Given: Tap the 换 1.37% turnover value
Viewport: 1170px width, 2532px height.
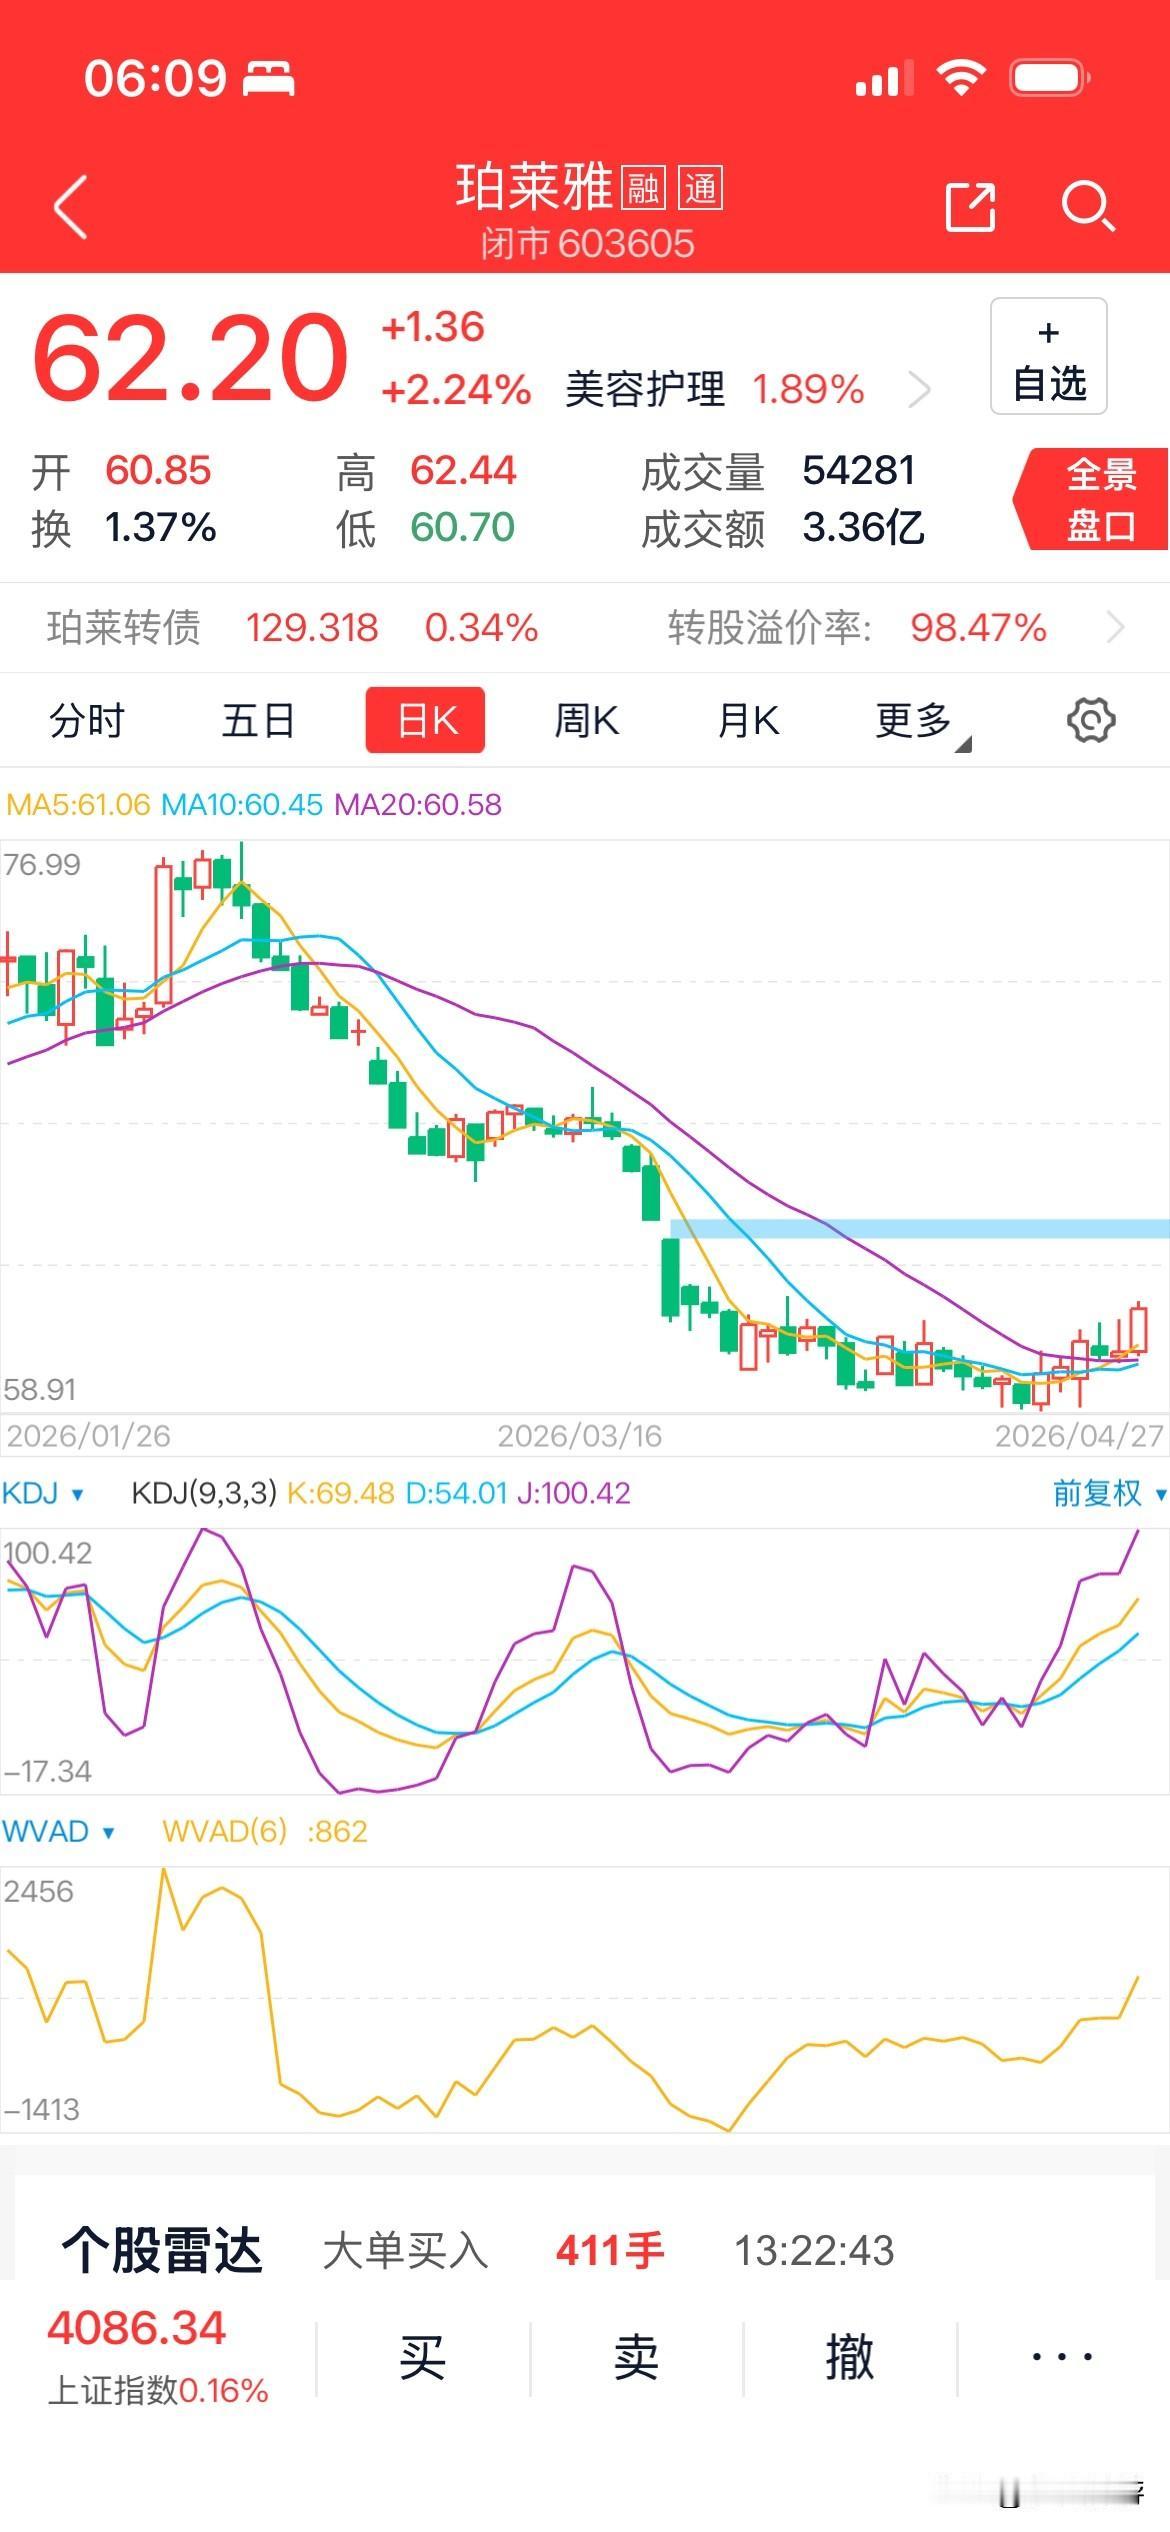Looking at the screenshot, I should (x=161, y=527).
